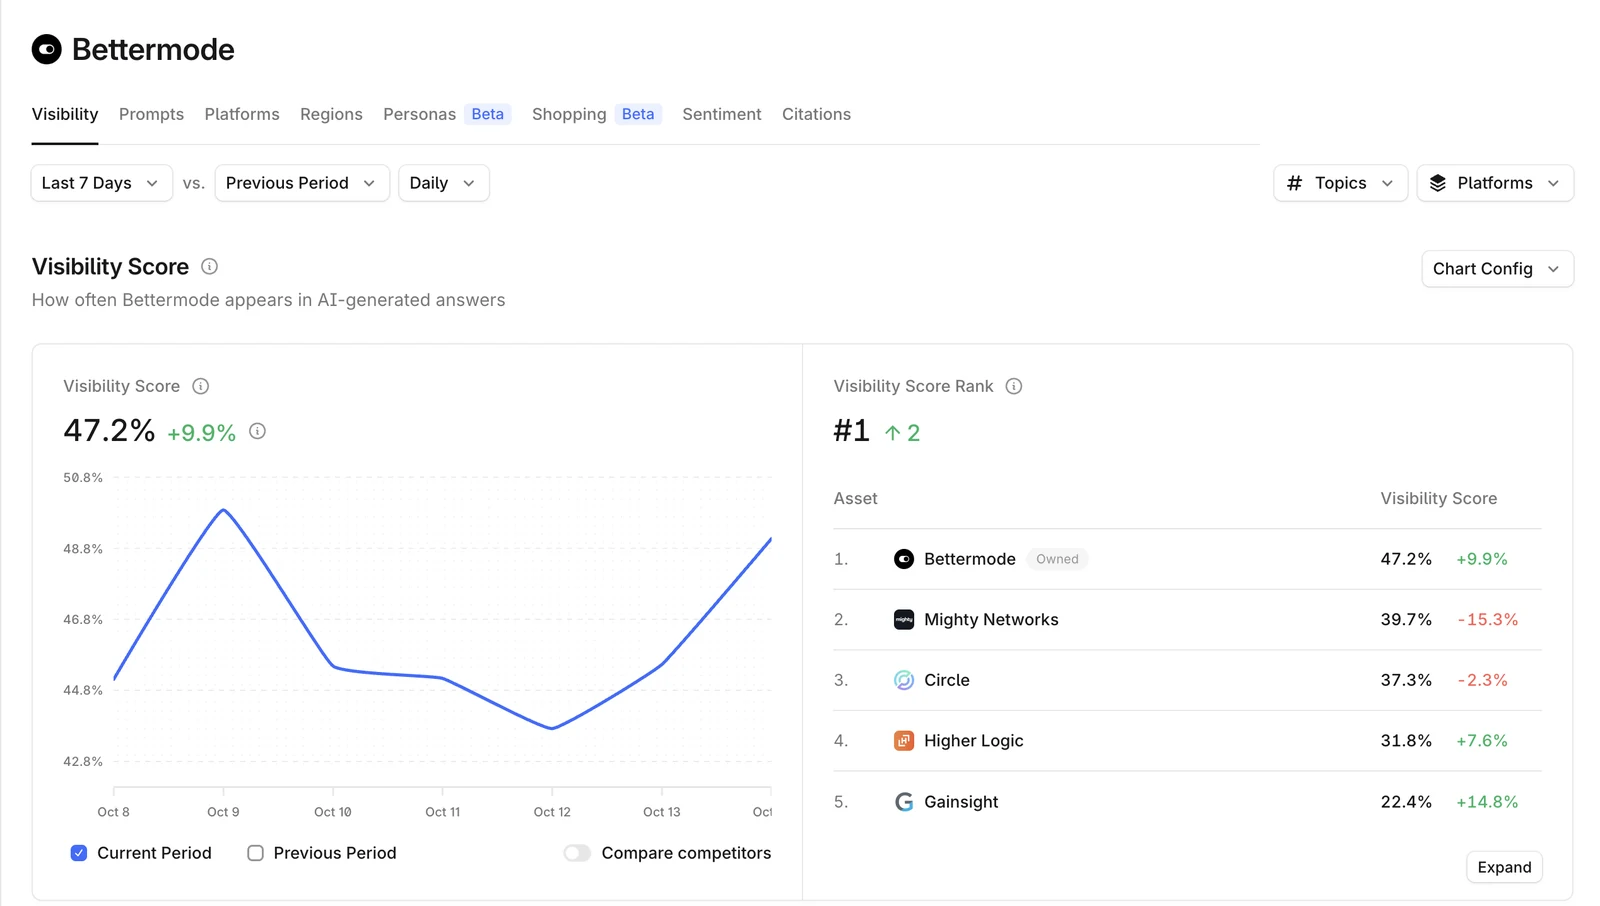The height and width of the screenshot is (906, 1600).
Task: Click the Bettermode row name in table
Action: click(970, 559)
